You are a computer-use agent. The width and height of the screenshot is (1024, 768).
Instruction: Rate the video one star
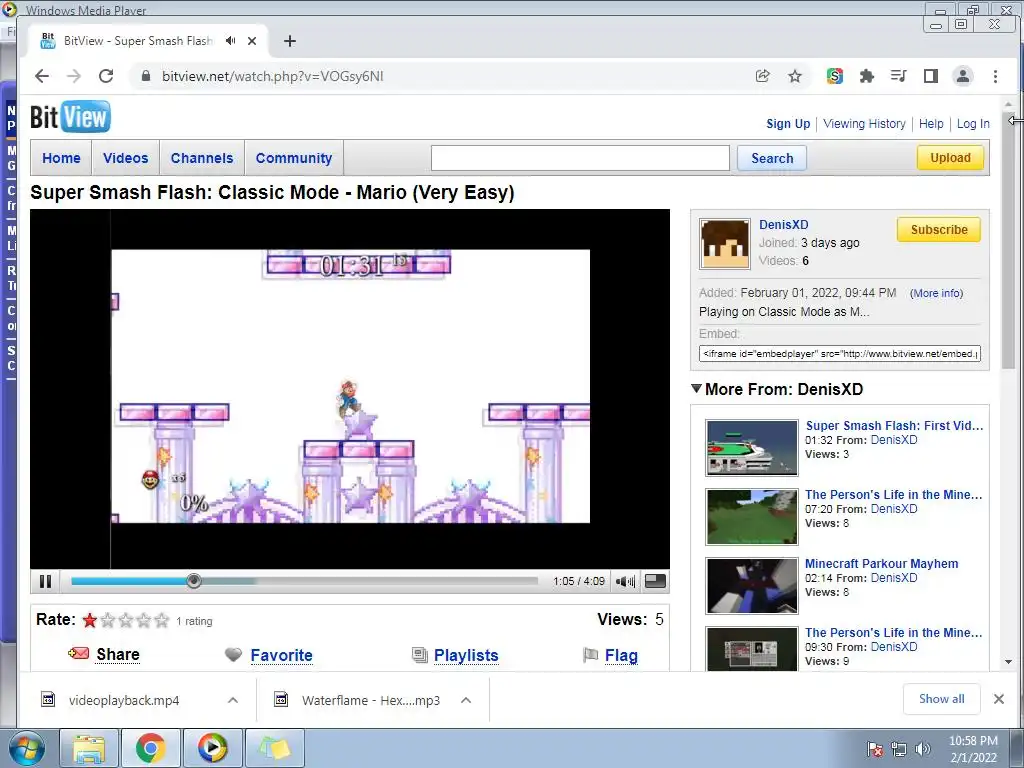click(90, 620)
